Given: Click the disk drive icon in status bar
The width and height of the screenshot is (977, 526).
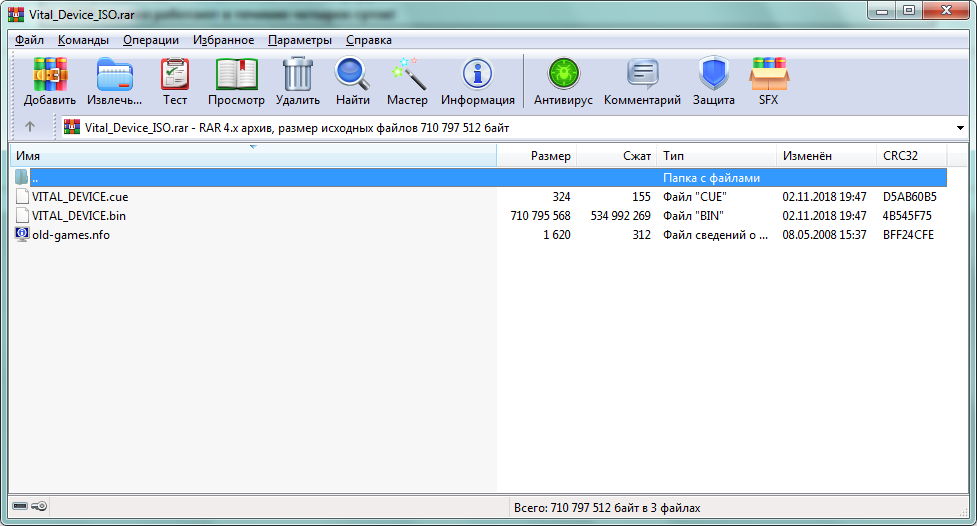Looking at the screenshot, I should [20, 506].
